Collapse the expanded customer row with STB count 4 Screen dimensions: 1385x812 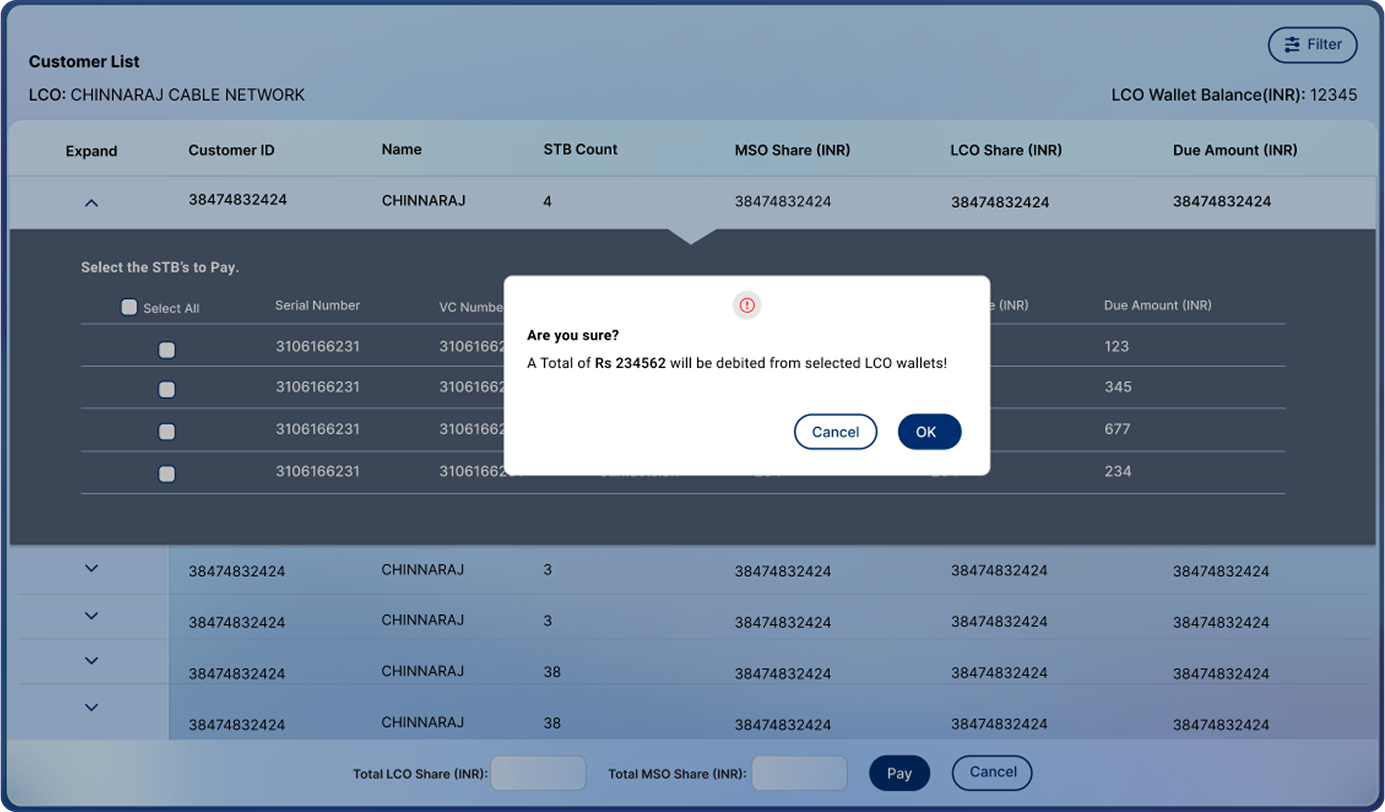click(x=91, y=202)
